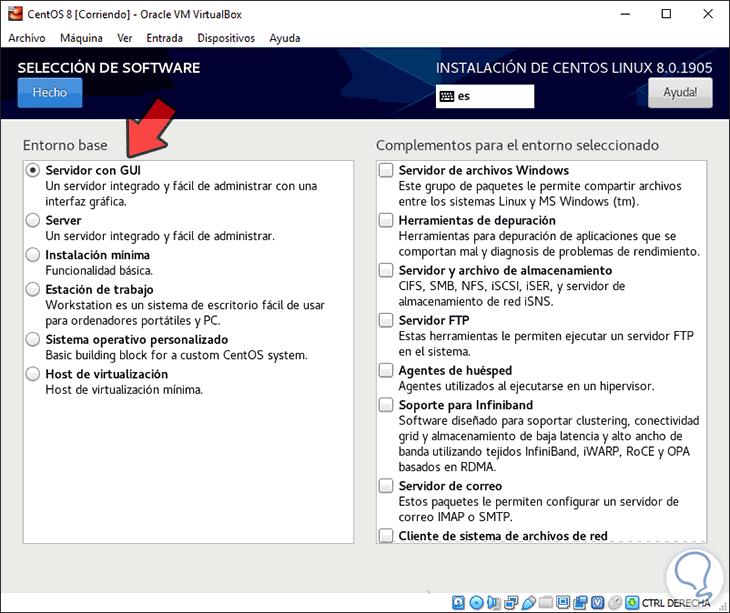Select Host de virtualización radio button
The height and width of the screenshot is (613, 730).
pos(33,374)
